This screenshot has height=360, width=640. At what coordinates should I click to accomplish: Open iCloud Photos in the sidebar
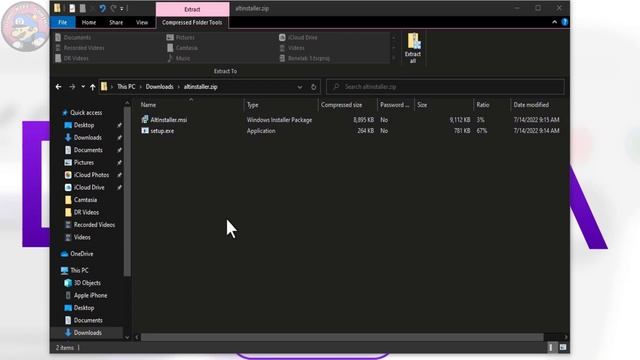91,175
